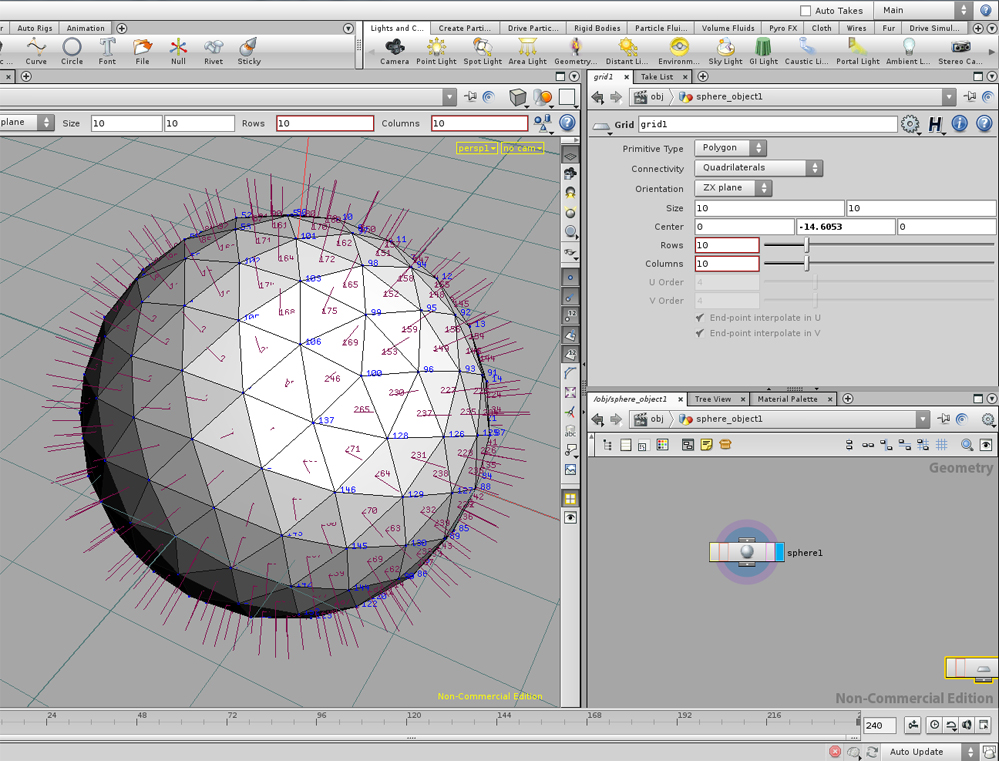
Task: Open the Primitive Type dropdown
Action: pyautogui.click(x=730, y=148)
